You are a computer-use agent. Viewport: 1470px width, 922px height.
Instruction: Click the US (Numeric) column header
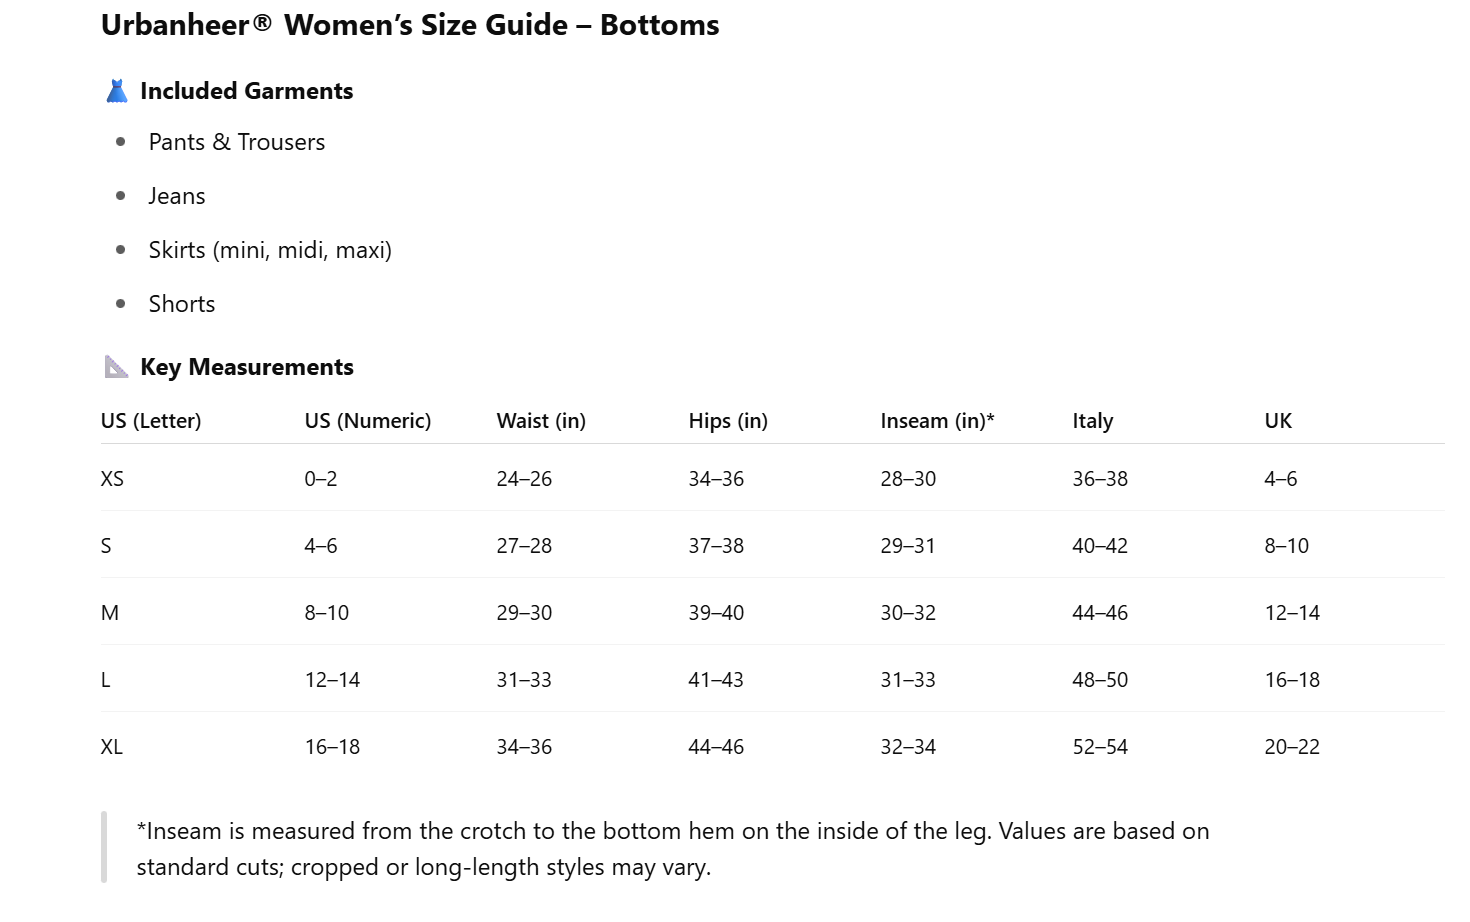click(x=368, y=421)
